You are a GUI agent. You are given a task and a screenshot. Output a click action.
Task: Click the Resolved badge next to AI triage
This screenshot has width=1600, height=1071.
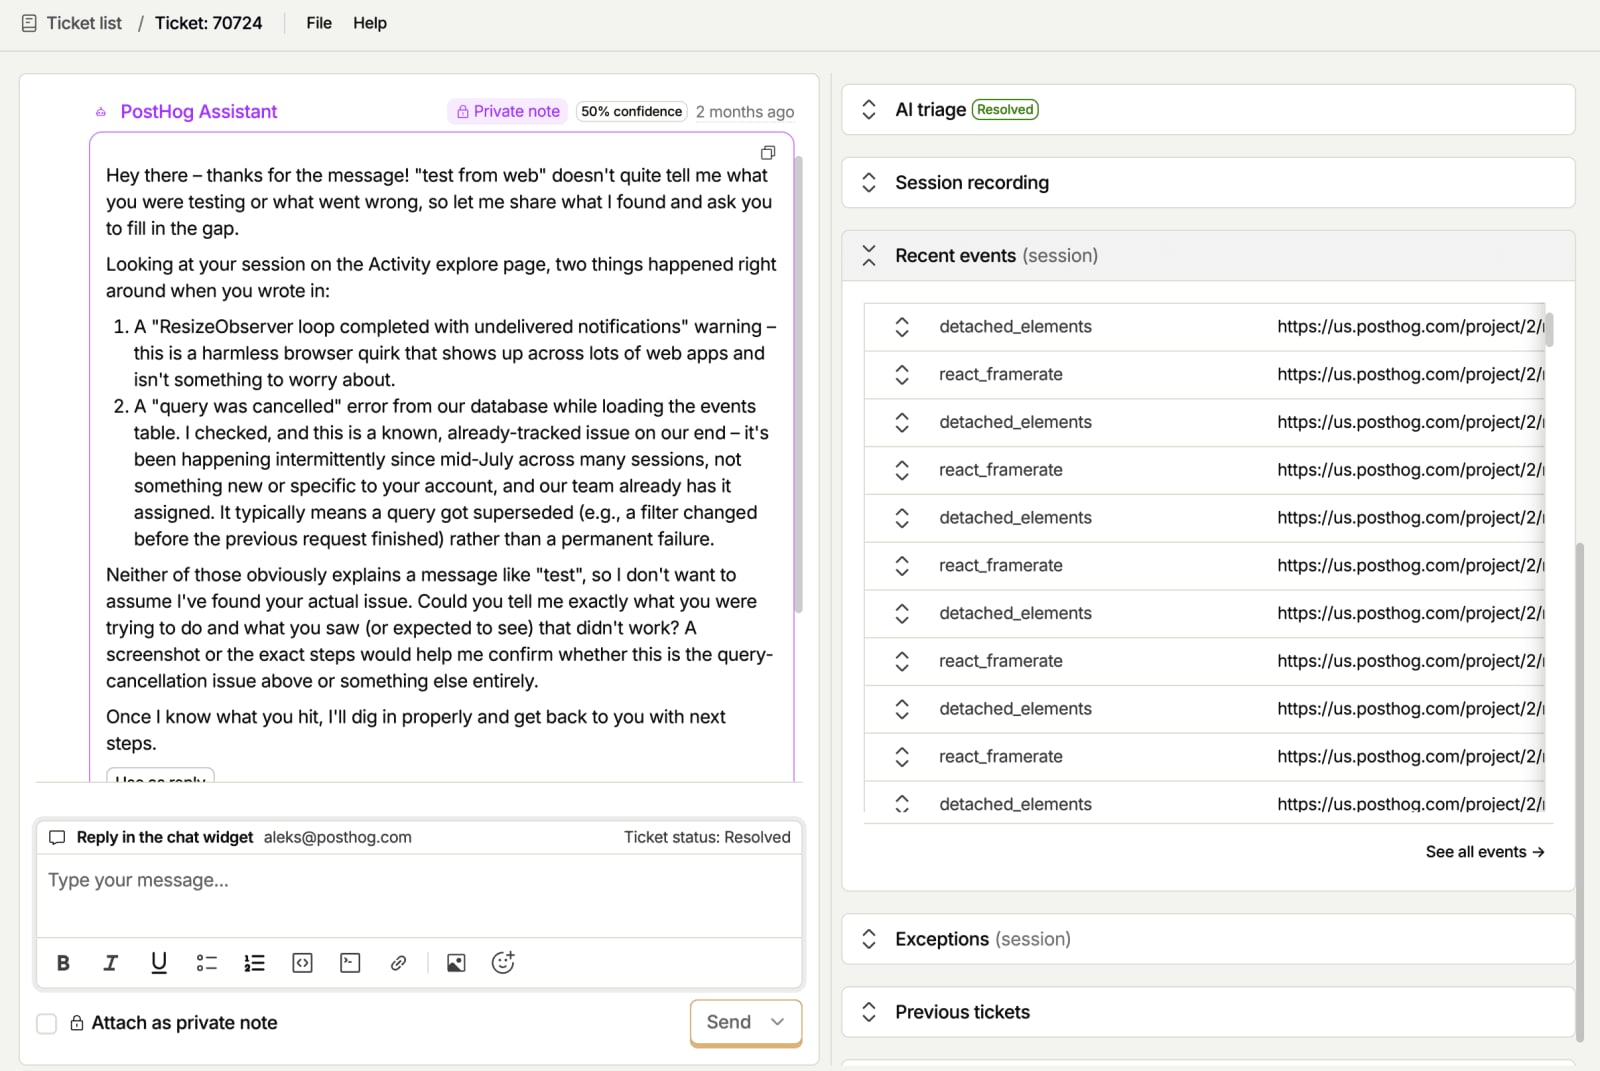(x=1005, y=110)
